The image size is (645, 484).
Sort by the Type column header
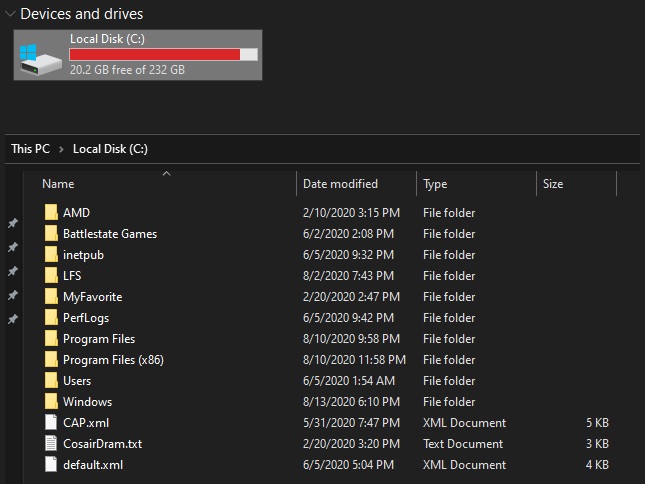coord(435,184)
